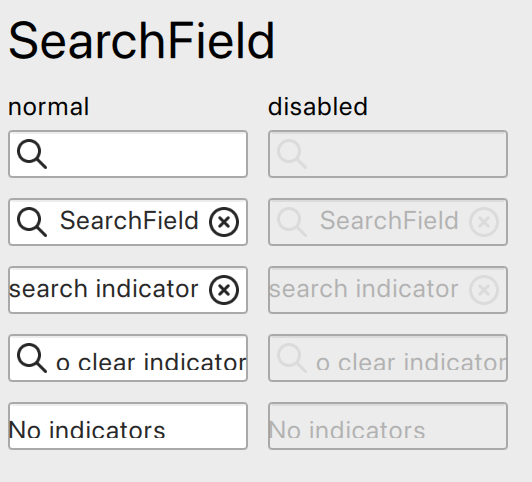The image size is (532, 482).
Task: Click the "disabled" column label
Action: [x=318, y=106]
